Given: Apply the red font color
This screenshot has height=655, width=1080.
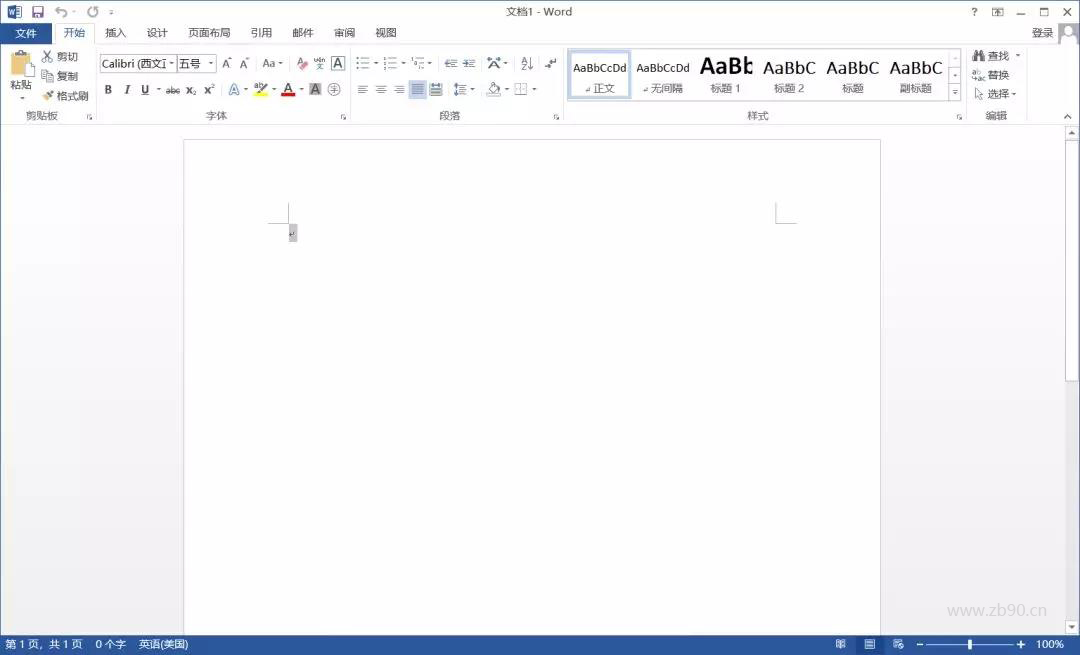Looking at the screenshot, I should coord(286,89).
